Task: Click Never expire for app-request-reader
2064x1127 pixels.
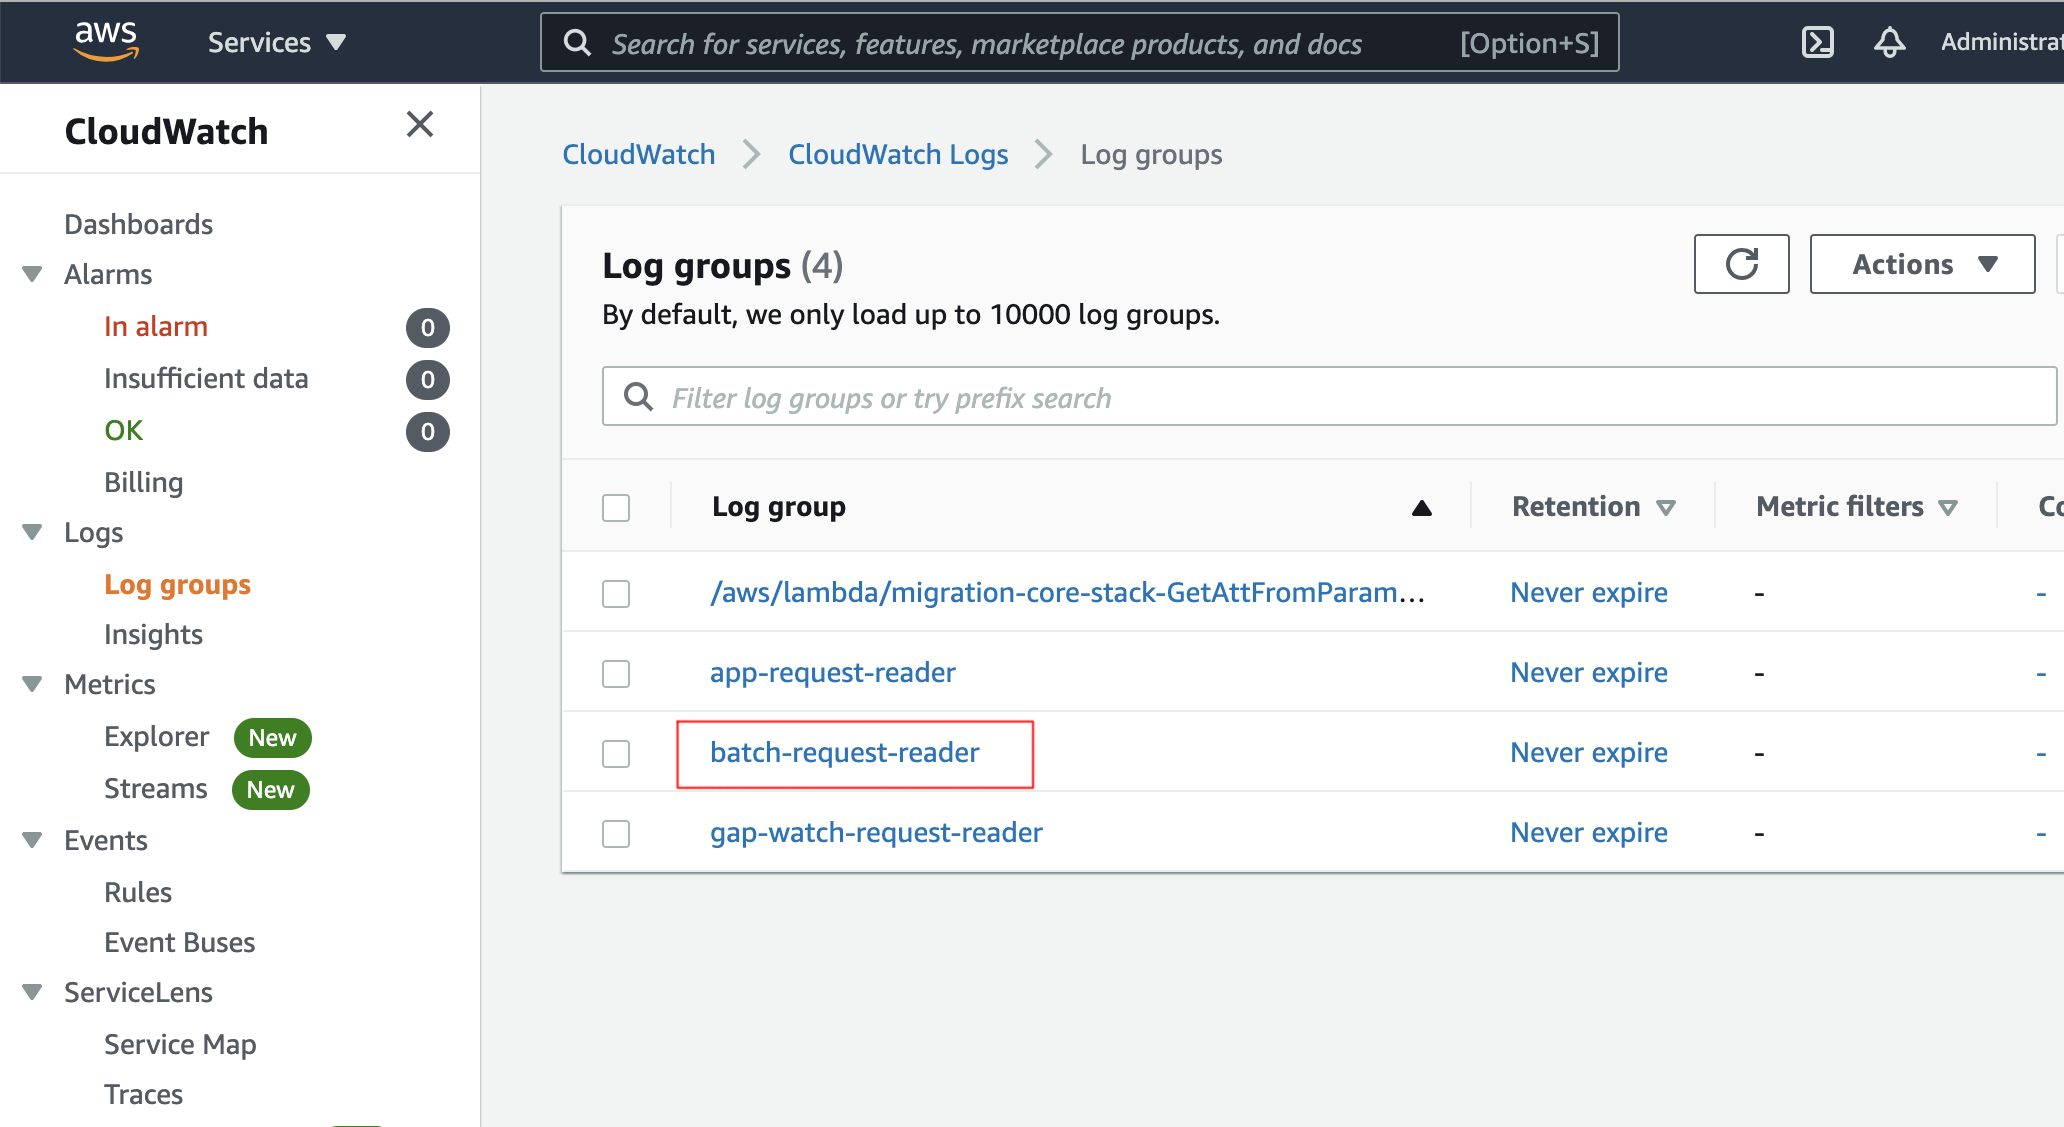Action: 1589,673
